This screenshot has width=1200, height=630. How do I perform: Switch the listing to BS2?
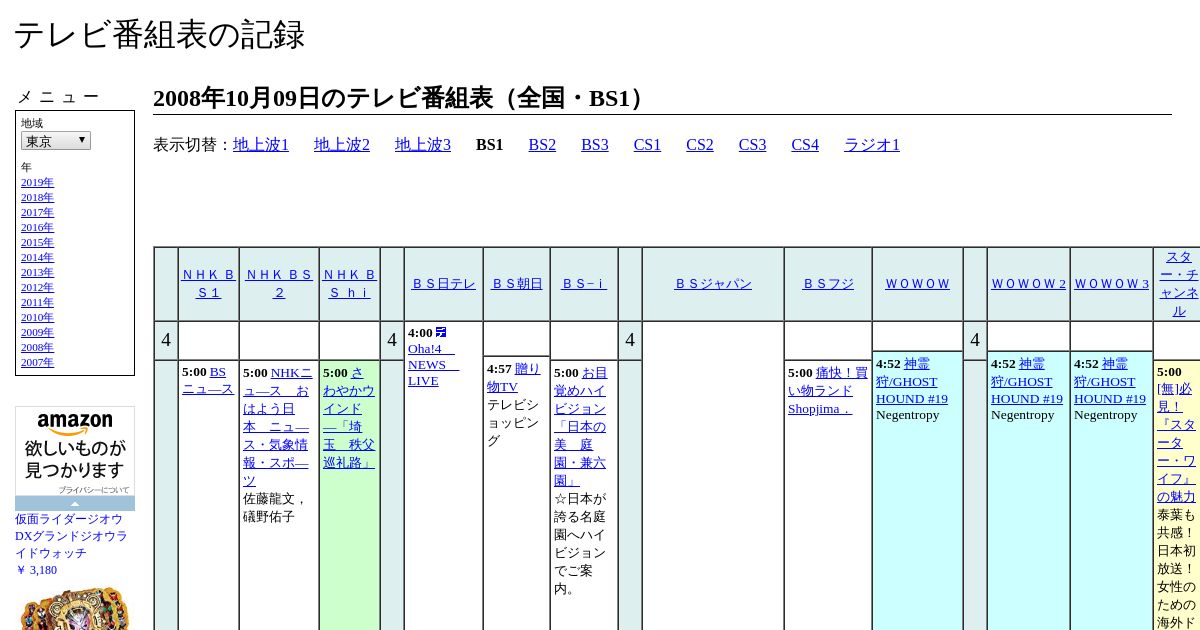click(x=542, y=145)
